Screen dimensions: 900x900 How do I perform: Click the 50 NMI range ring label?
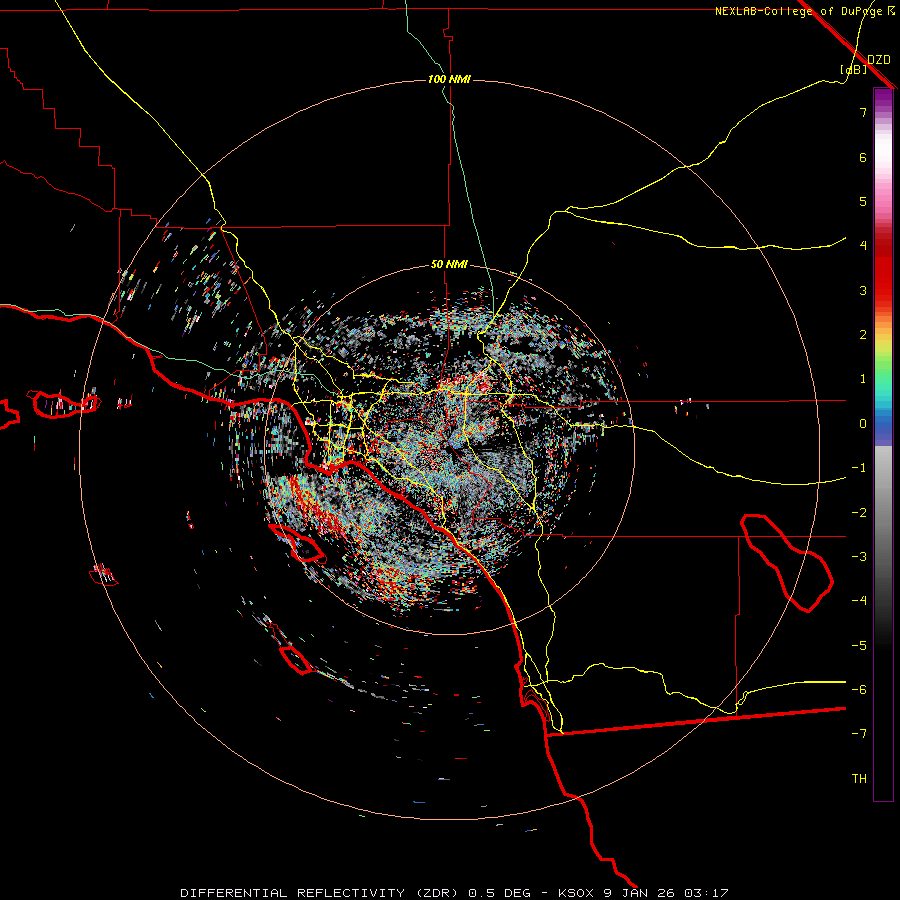point(449,265)
